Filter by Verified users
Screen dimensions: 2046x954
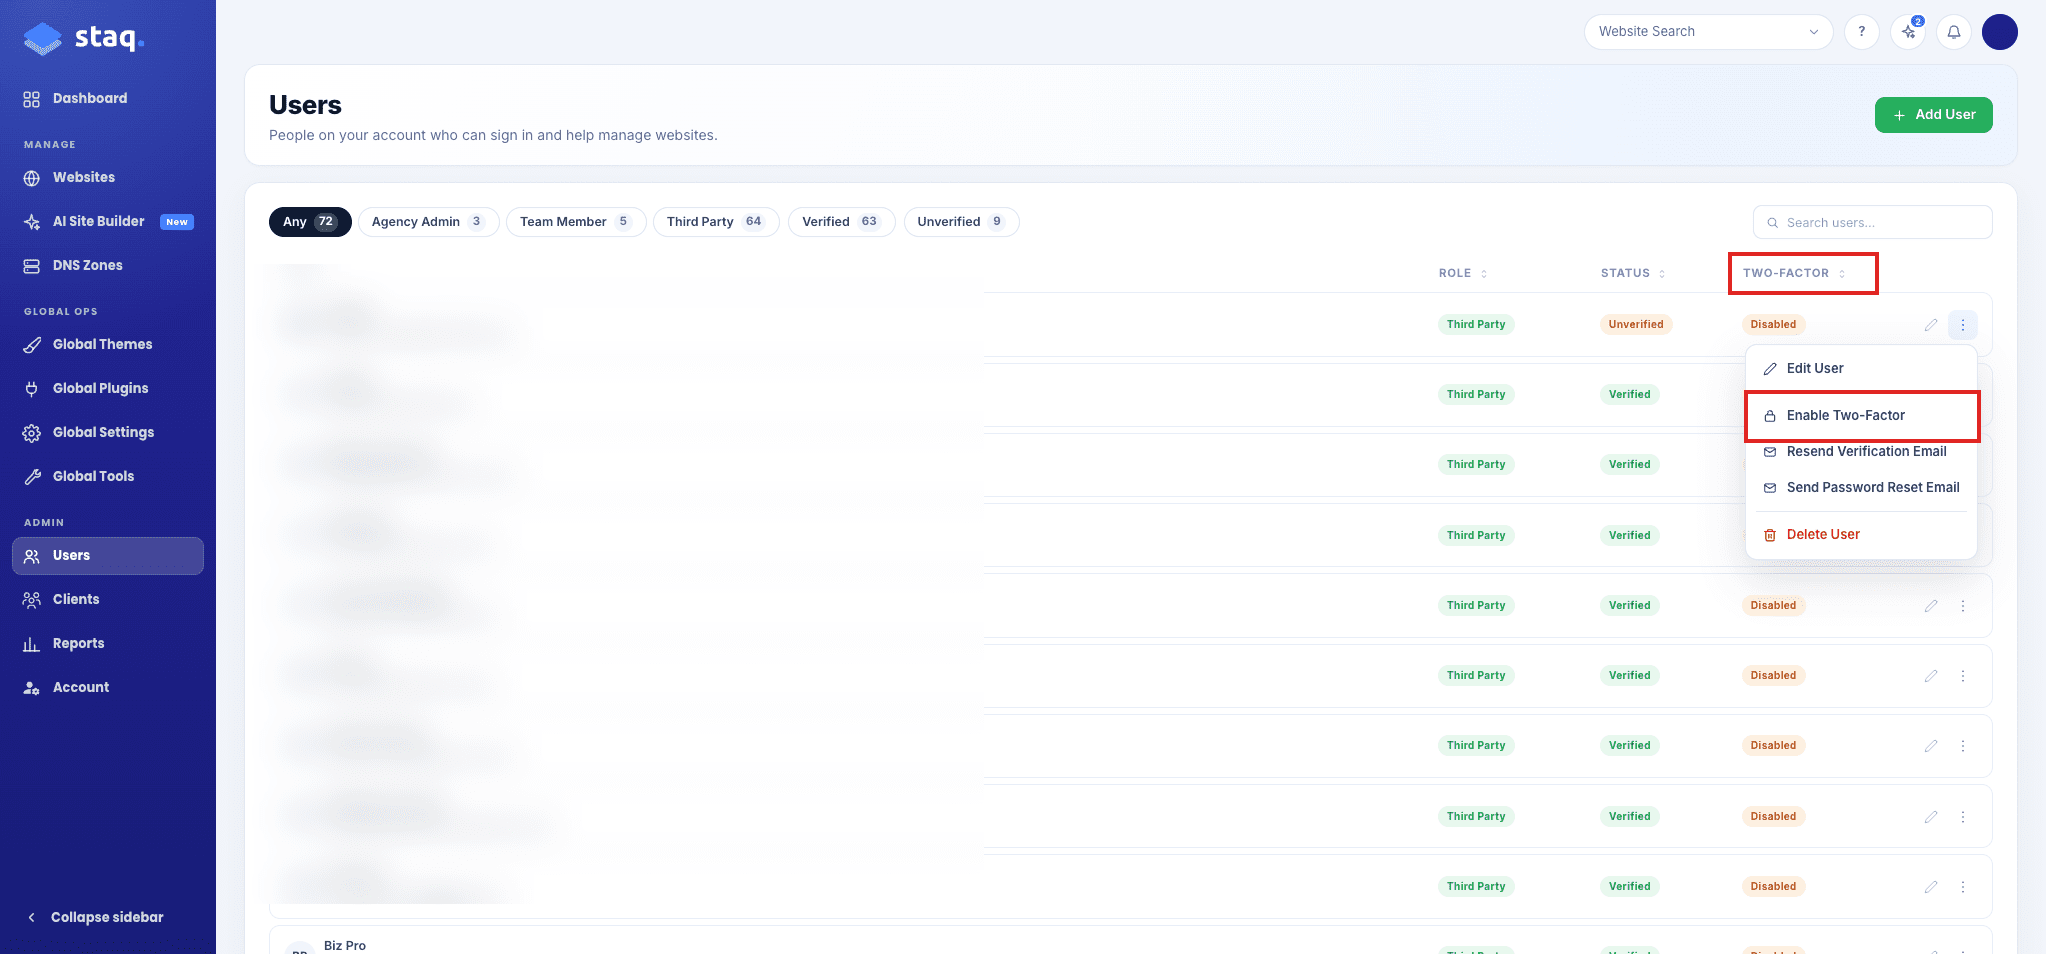pyautogui.click(x=841, y=222)
